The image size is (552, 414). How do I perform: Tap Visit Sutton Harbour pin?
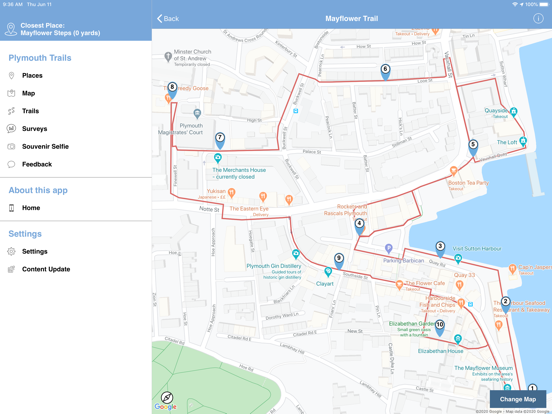click(x=458, y=259)
